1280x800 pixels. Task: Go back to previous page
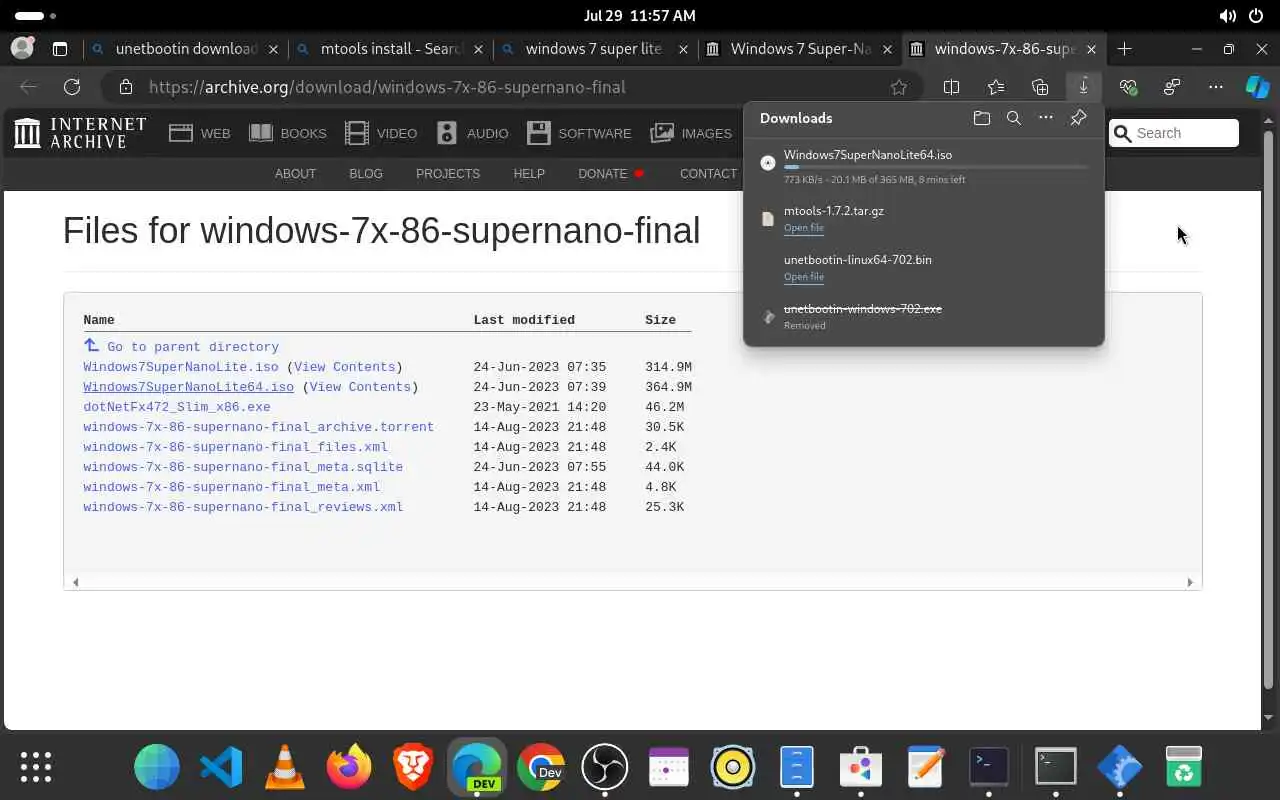[28, 87]
